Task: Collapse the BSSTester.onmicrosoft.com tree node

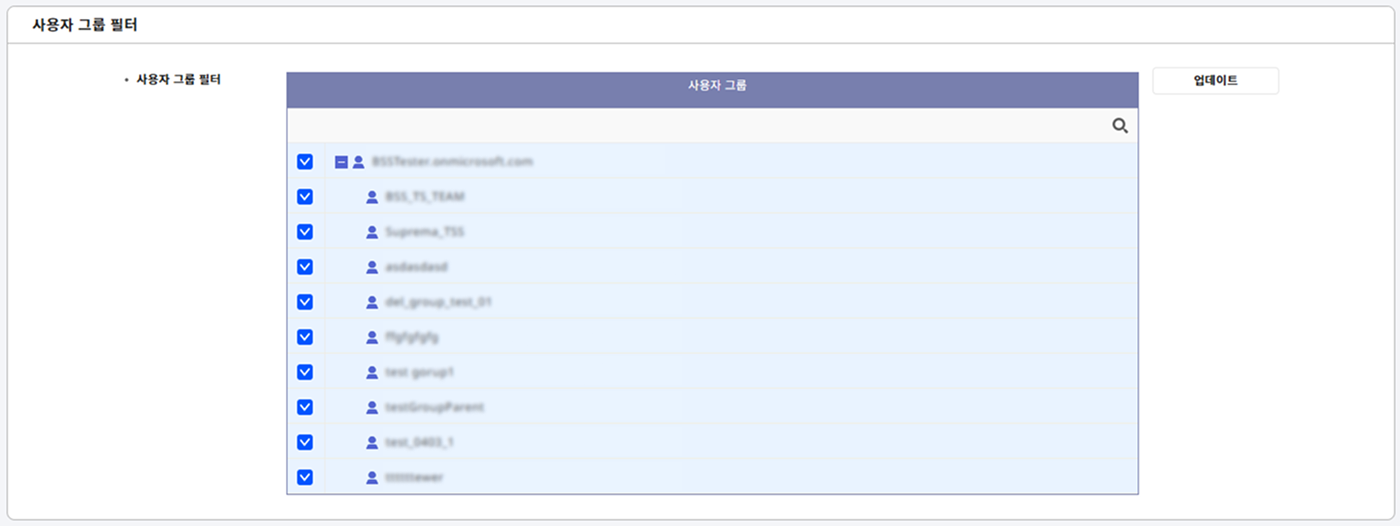Action: 341,162
